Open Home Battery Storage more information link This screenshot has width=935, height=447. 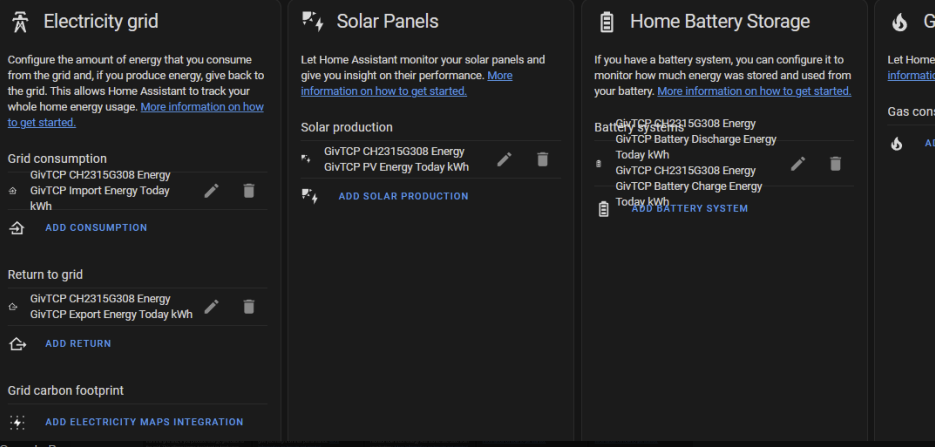(754, 91)
